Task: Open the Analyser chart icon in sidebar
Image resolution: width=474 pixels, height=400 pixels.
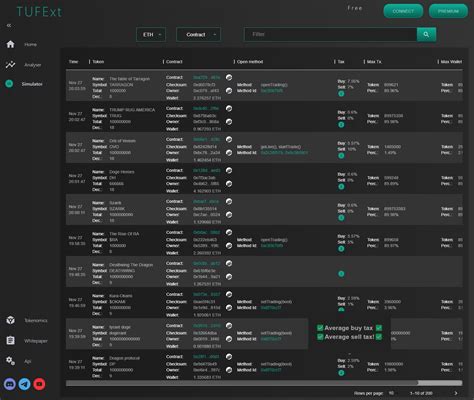Action: pyautogui.click(x=10, y=65)
